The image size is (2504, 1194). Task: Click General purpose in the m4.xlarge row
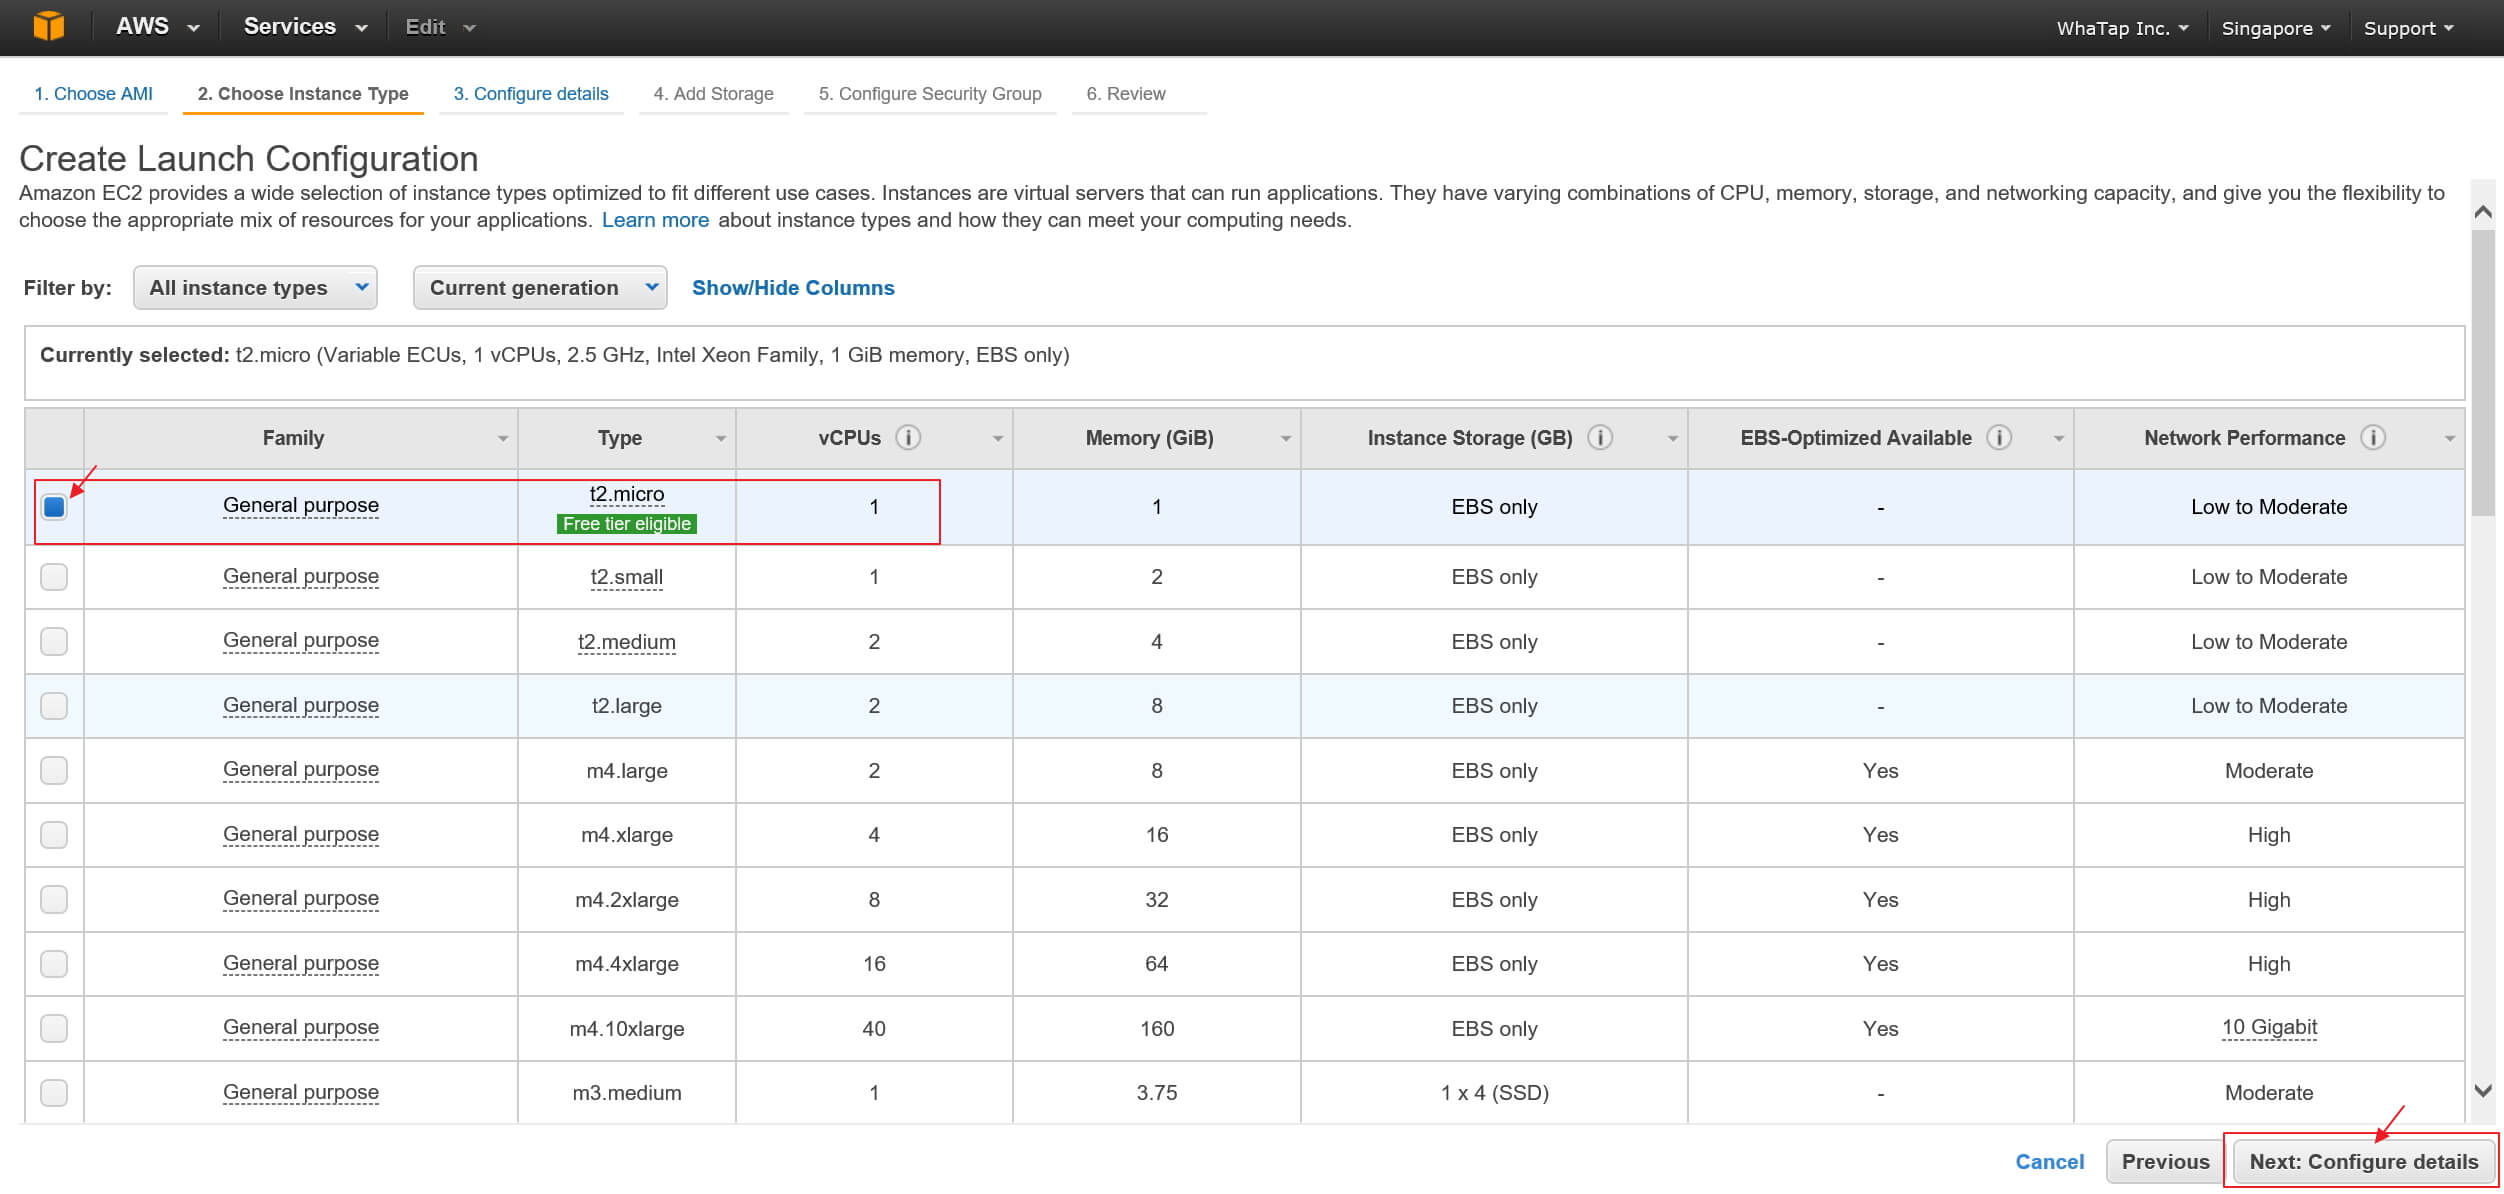coord(301,835)
